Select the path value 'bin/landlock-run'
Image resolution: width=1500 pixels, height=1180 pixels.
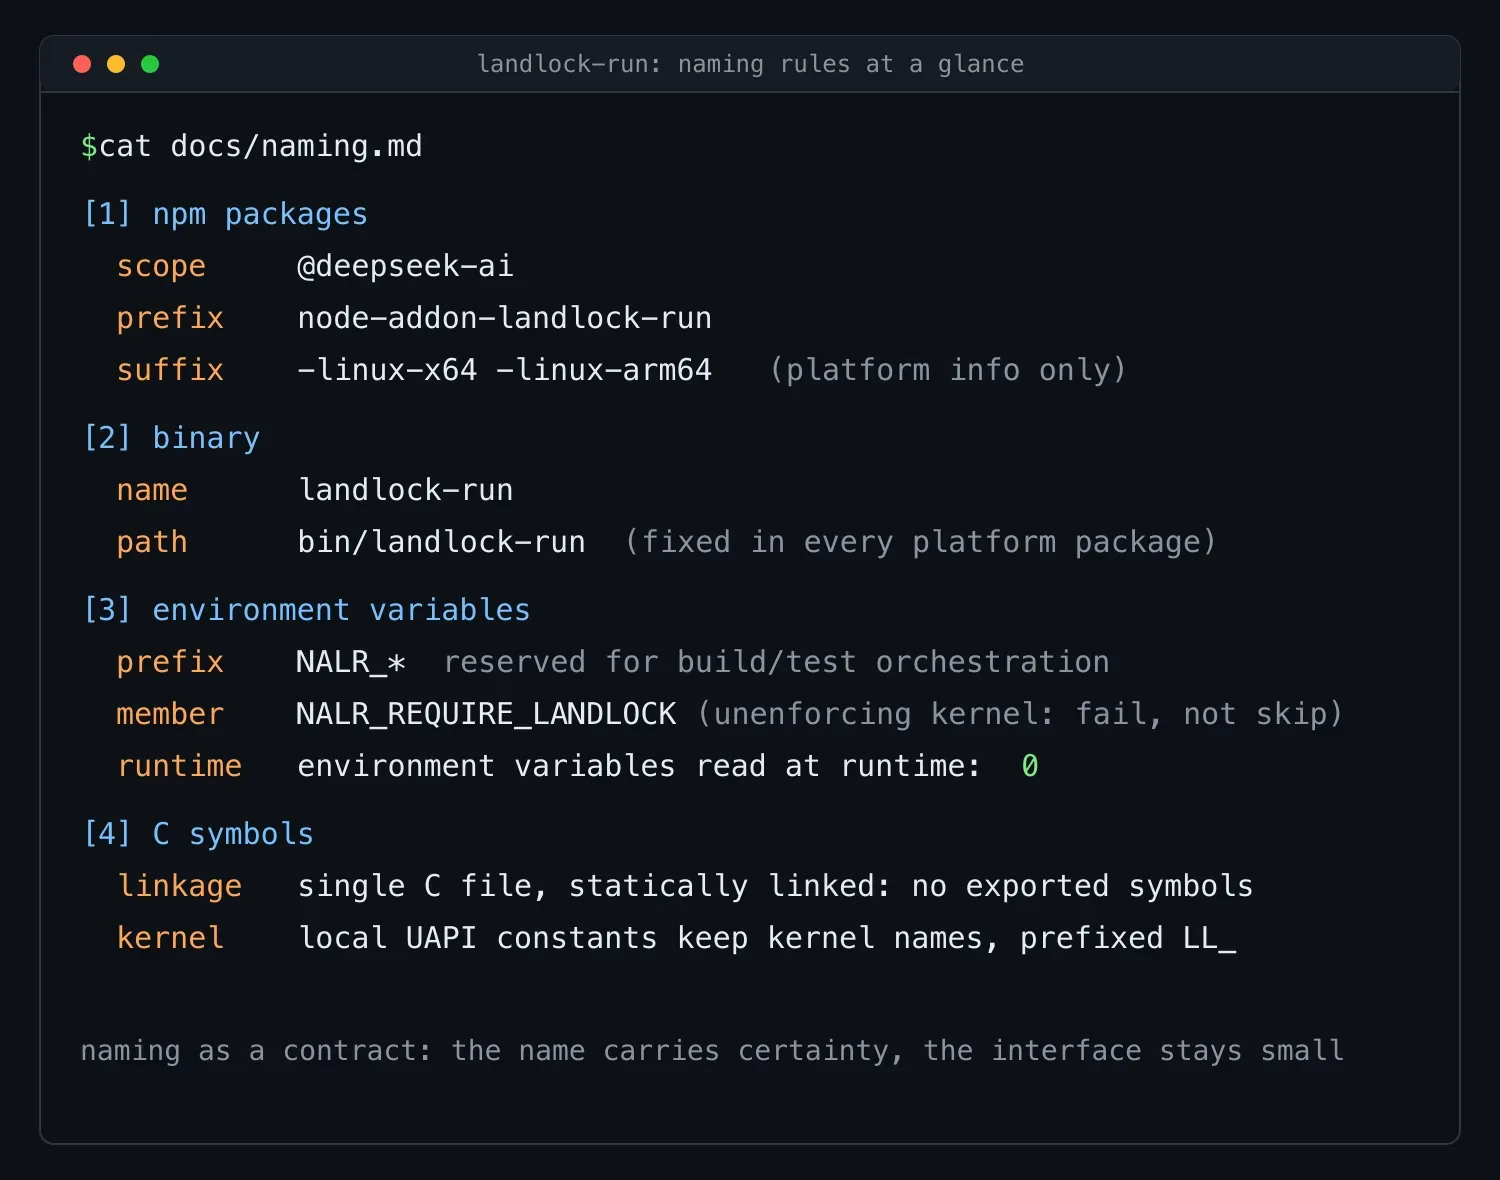click(x=441, y=542)
